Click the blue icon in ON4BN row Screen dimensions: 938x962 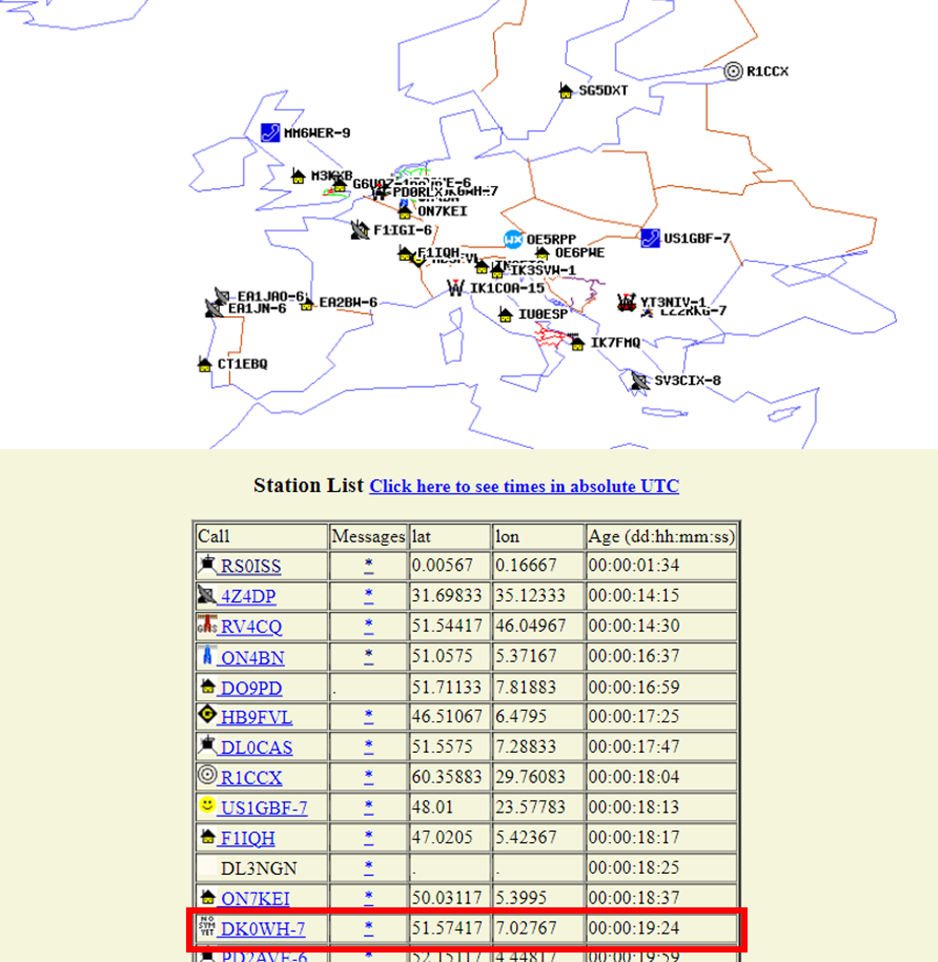click(x=207, y=655)
